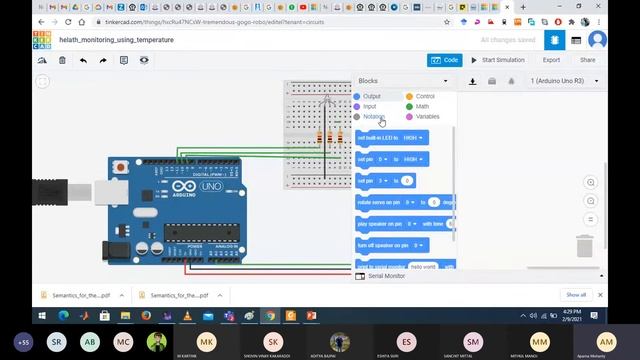Viewport: 640px width, 360px height.
Task: Click the fit blocks equals icon
Action: [591, 220]
